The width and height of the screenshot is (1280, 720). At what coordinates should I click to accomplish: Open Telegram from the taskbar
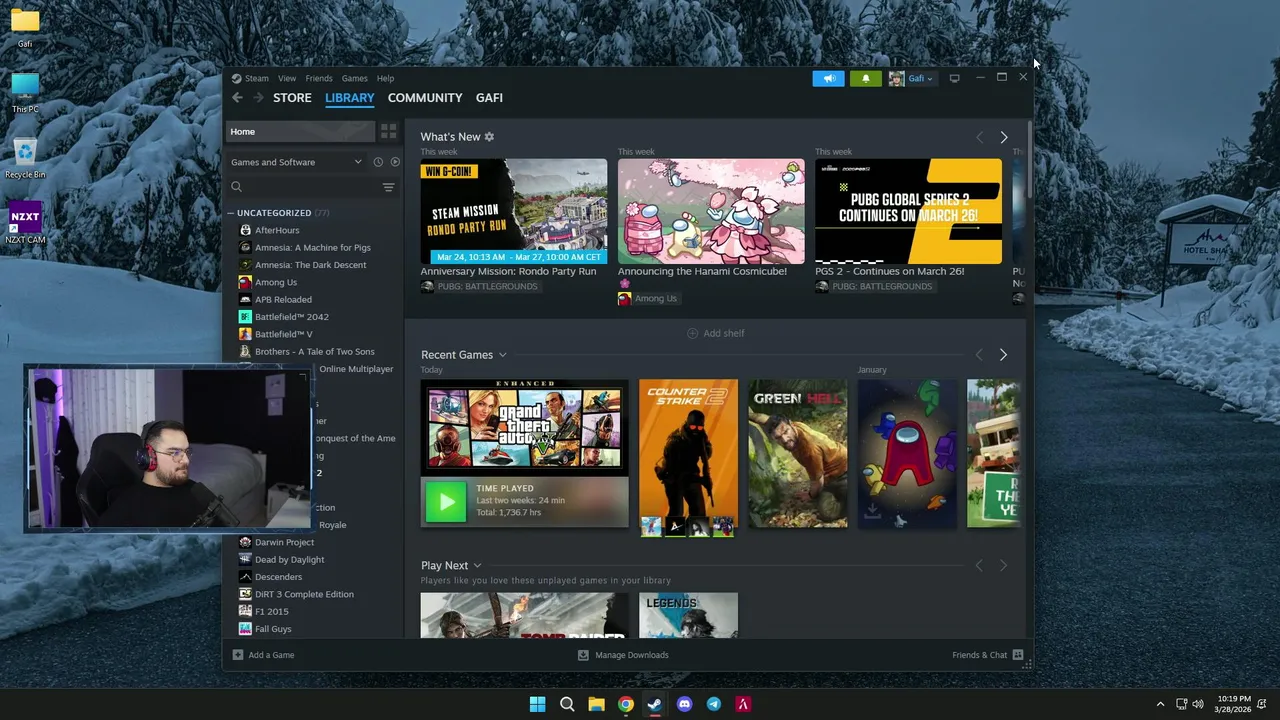click(713, 704)
